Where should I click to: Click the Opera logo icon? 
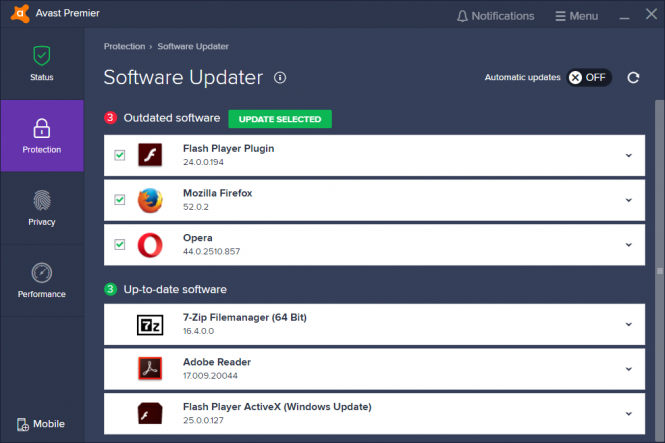coord(150,245)
